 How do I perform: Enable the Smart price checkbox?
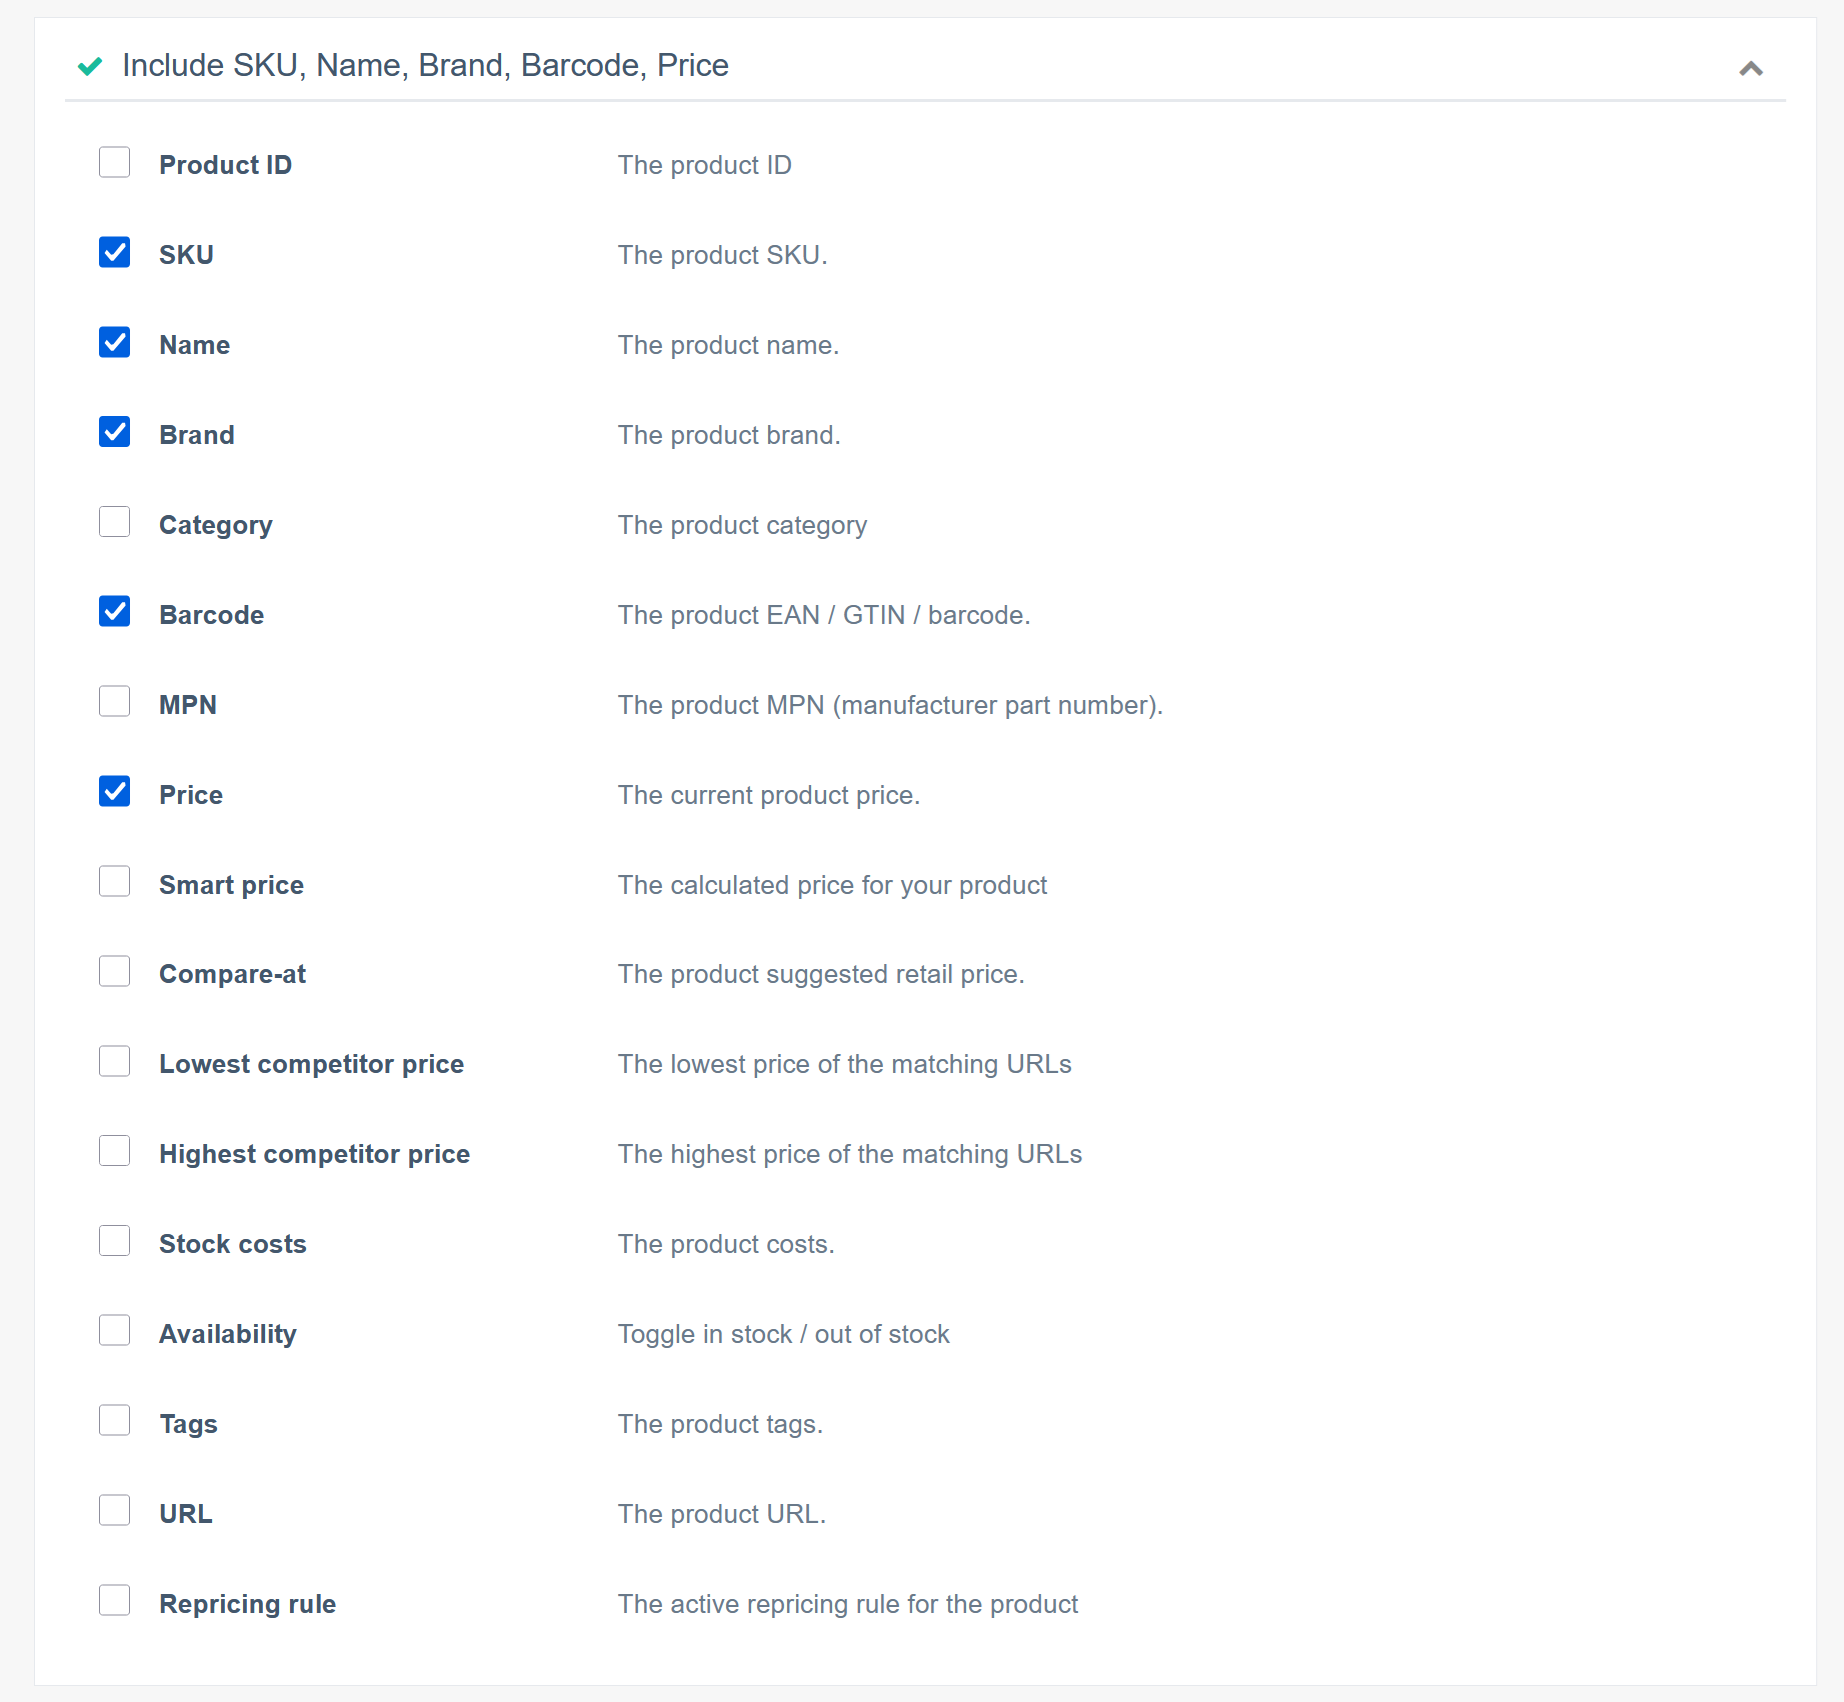[x=115, y=881]
